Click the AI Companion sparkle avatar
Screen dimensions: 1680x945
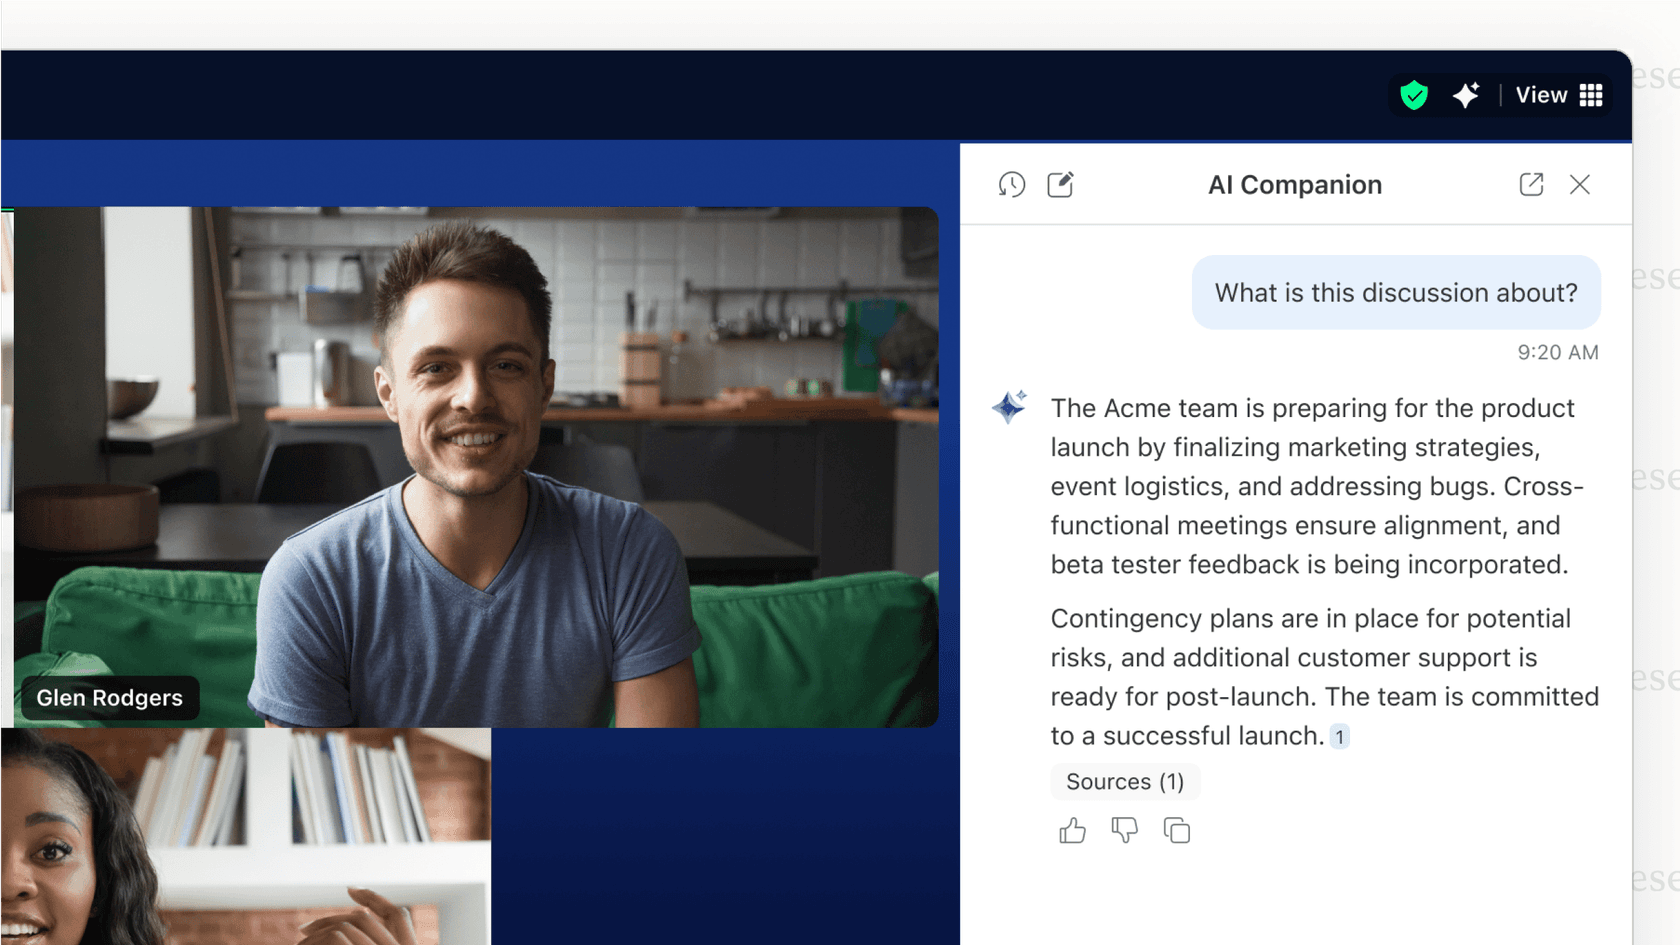tap(1008, 408)
